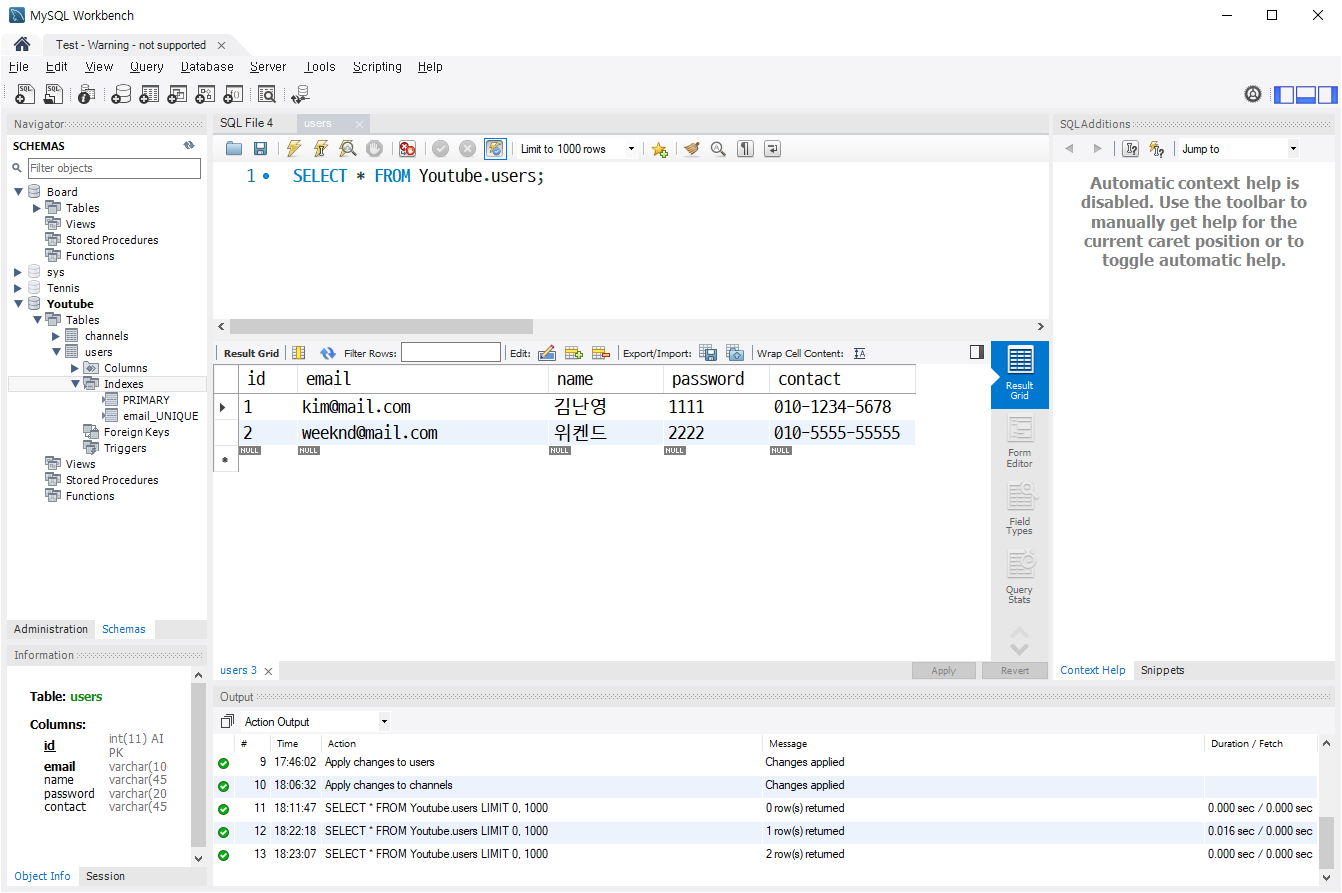Export recordset to external file
Image resolution: width=1342 pixels, height=893 pixels.
(708, 353)
